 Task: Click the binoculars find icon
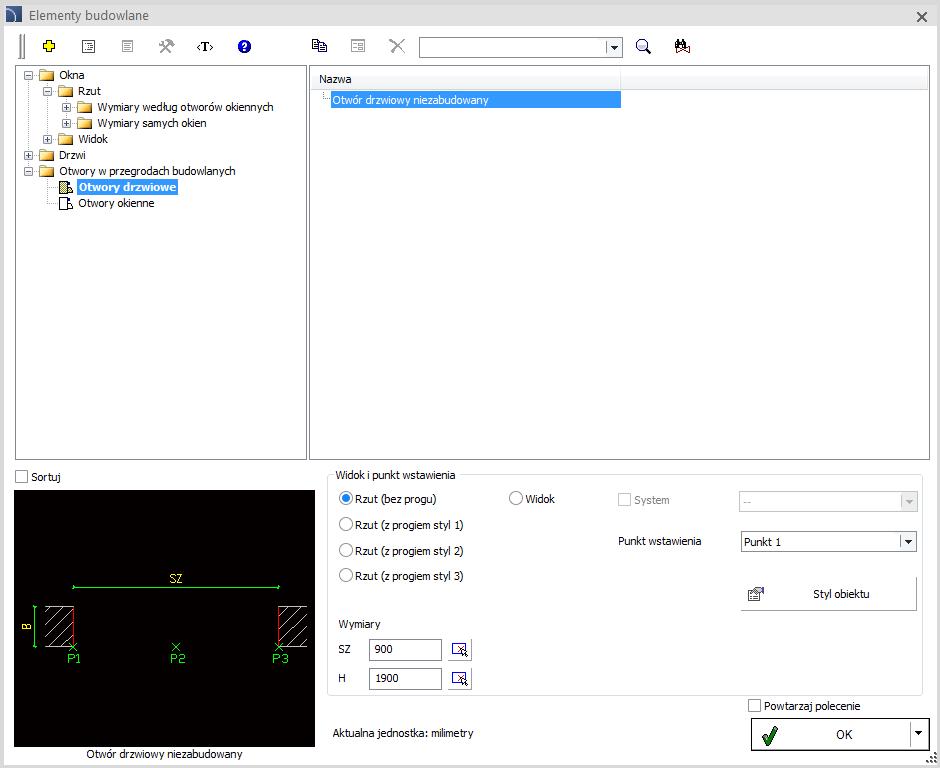tap(682, 46)
